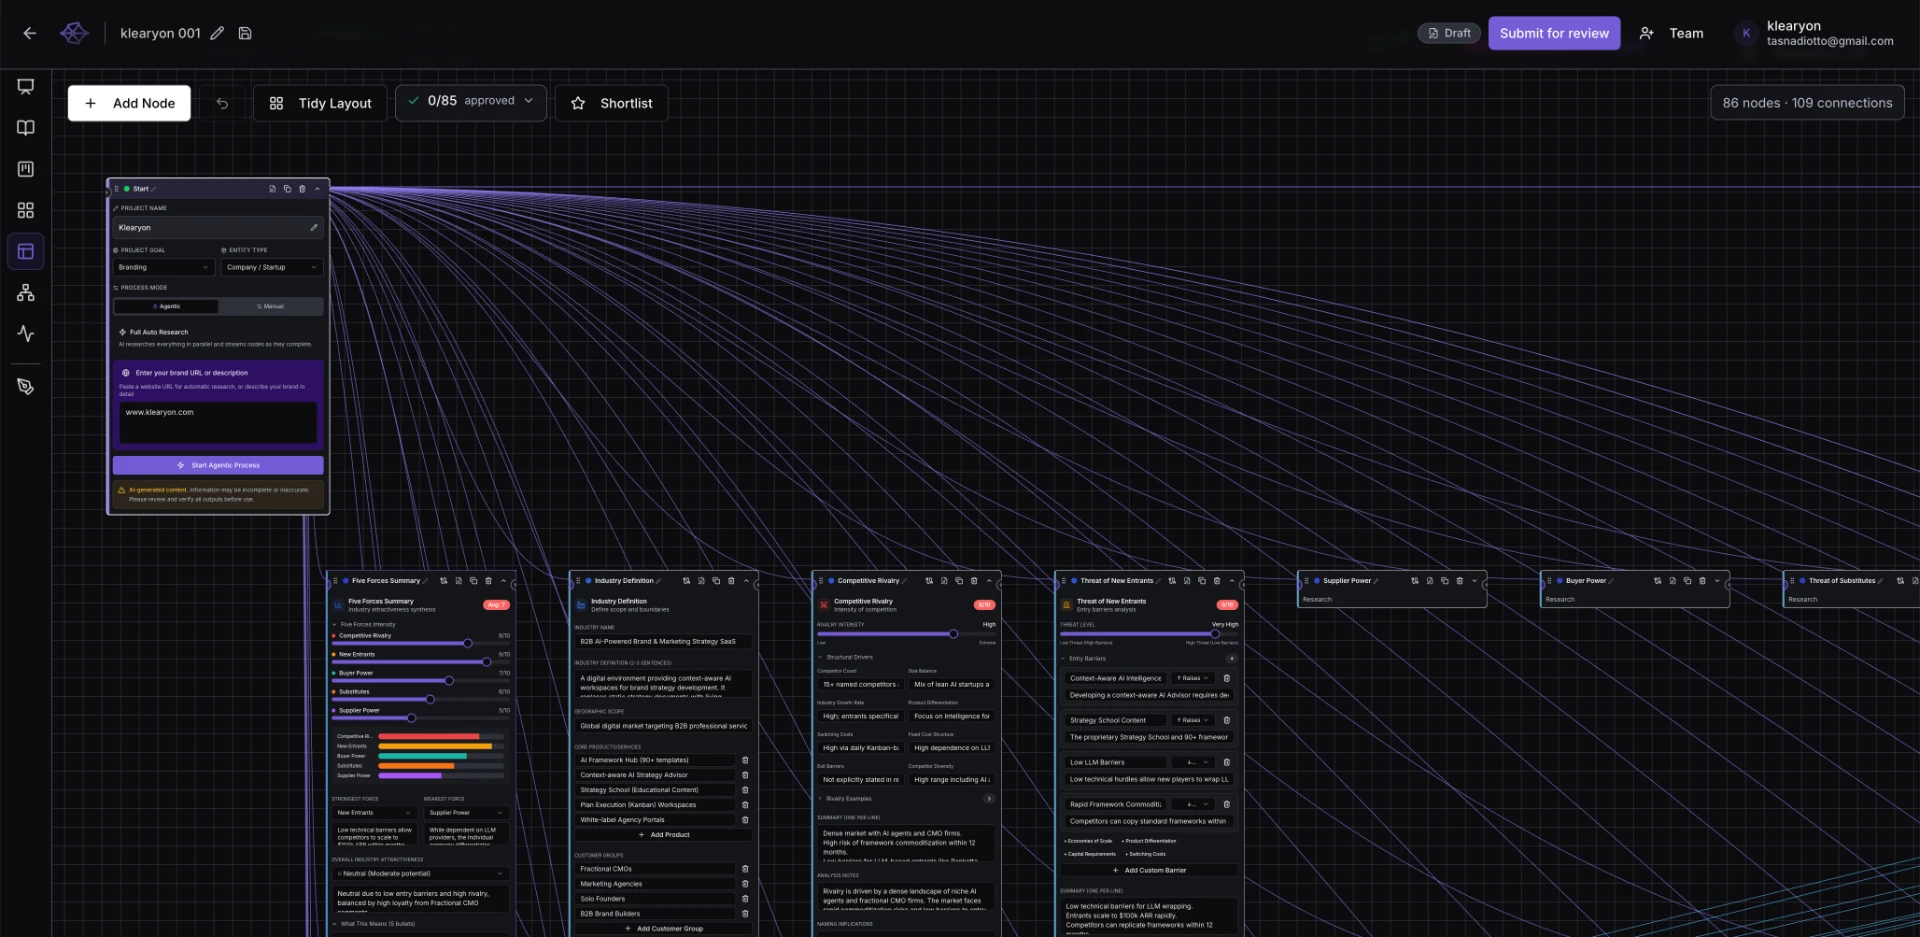Click the undo arrow button
The image size is (1920, 937).
222,103
